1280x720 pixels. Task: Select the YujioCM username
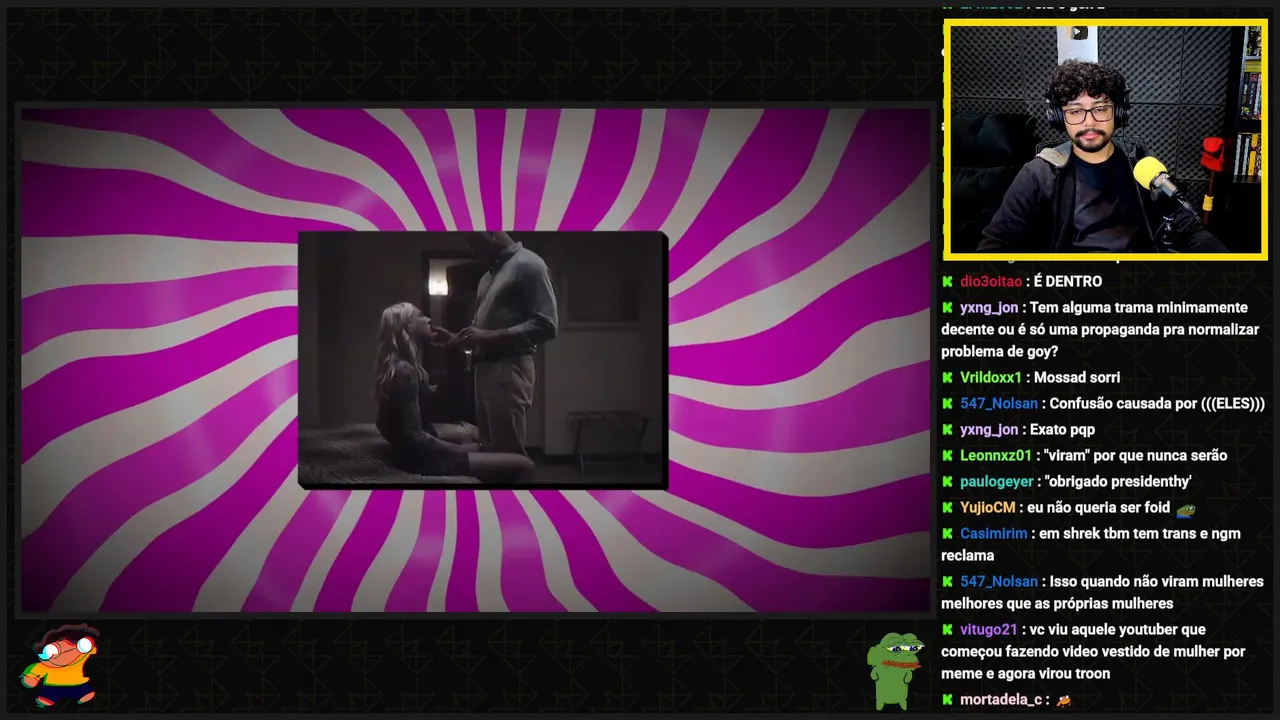tap(987, 508)
